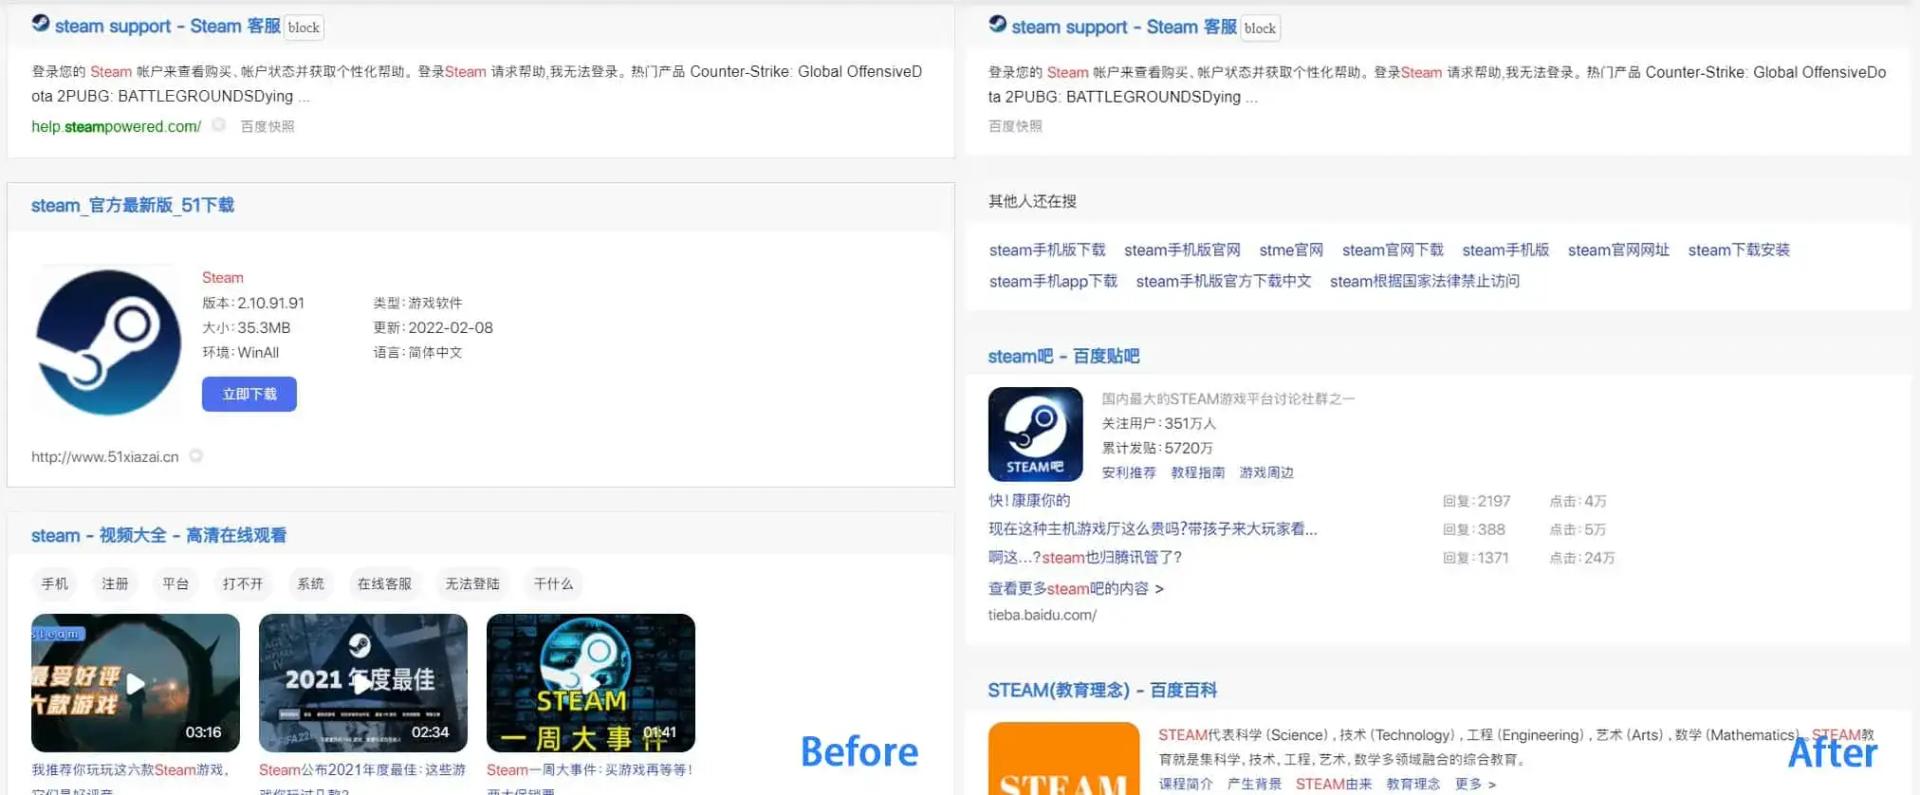Screen dimensions: 1920x795
Task: Search related term steam手机app下载
Action: pyautogui.click(x=1053, y=281)
